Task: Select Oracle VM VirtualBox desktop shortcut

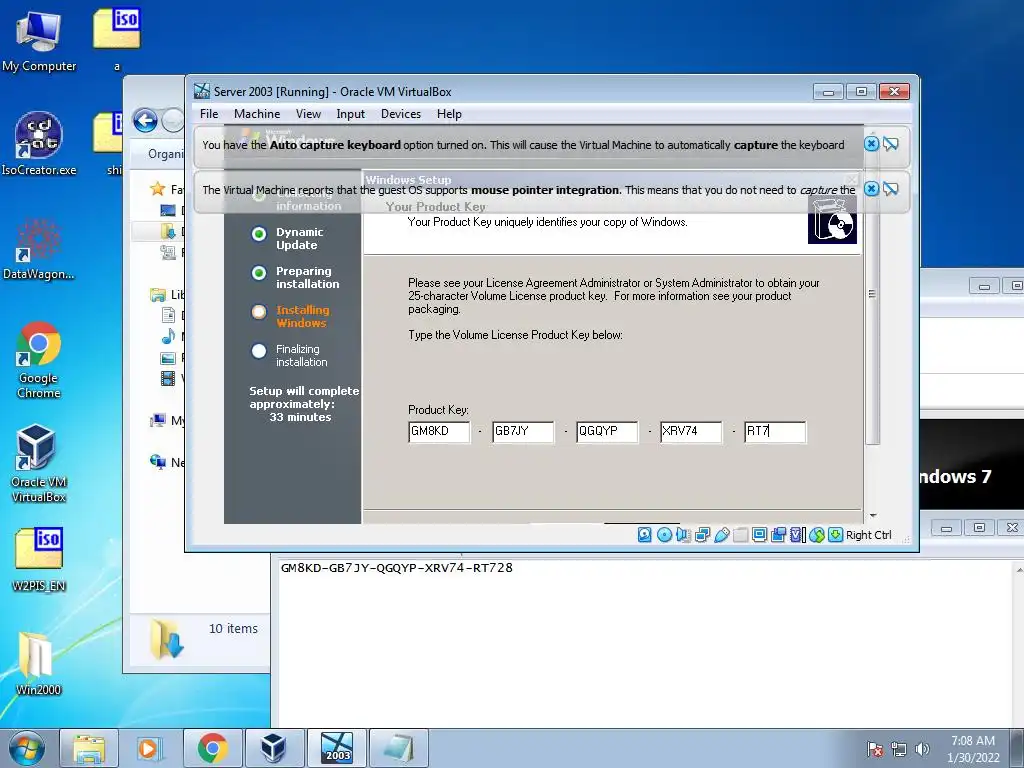Action: pyautogui.click(x=39, y=464)
